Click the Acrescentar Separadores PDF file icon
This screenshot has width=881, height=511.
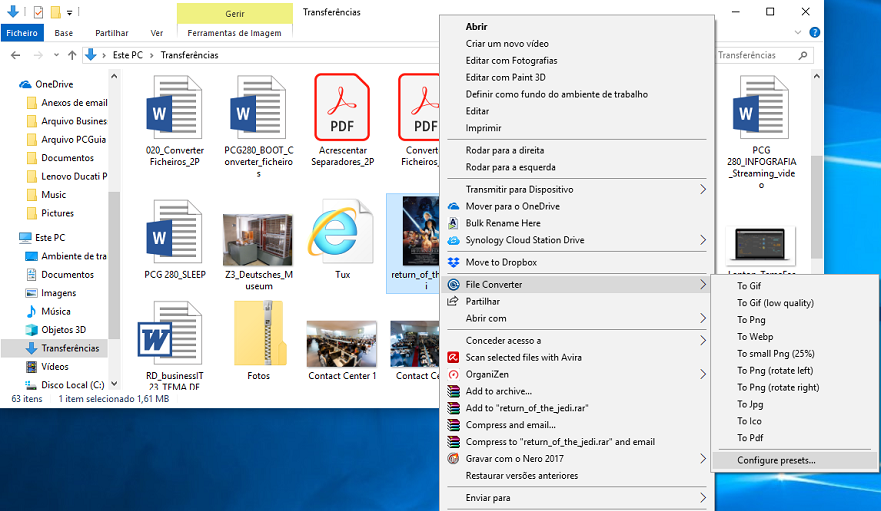pos(342,108)
